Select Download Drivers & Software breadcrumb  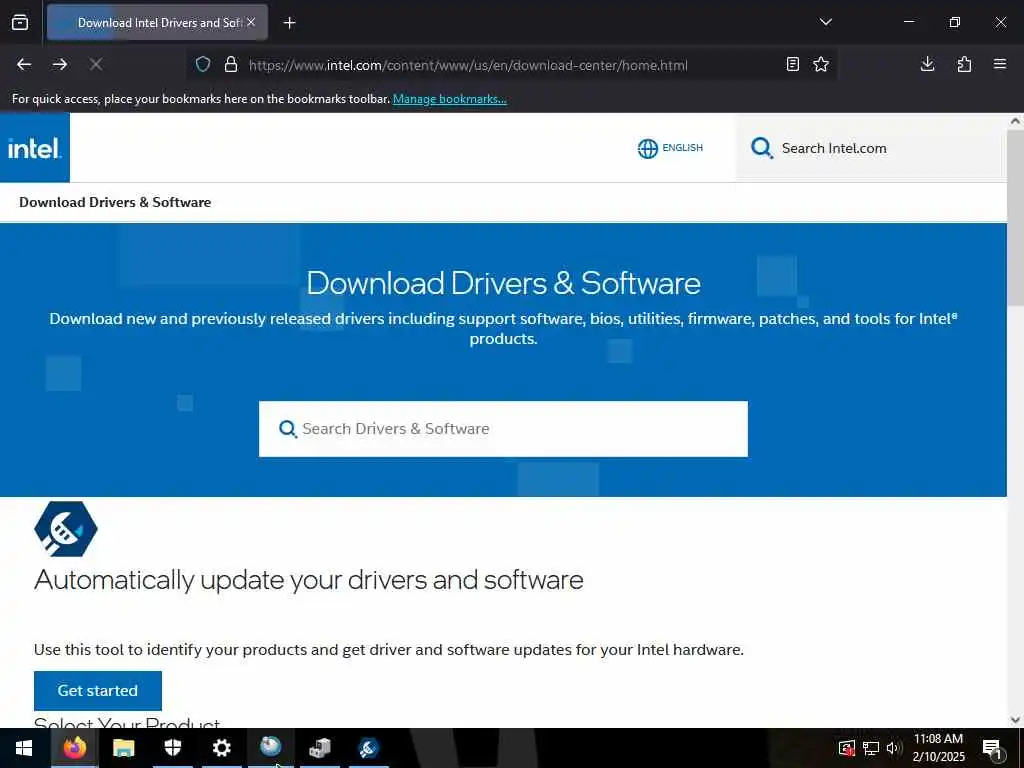[115, 202]
